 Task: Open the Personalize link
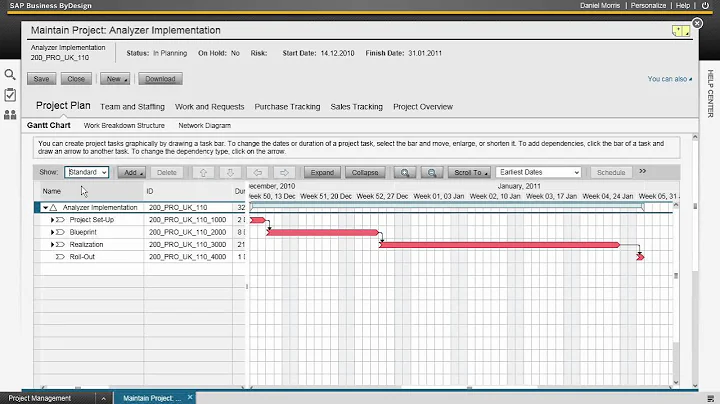648,6
